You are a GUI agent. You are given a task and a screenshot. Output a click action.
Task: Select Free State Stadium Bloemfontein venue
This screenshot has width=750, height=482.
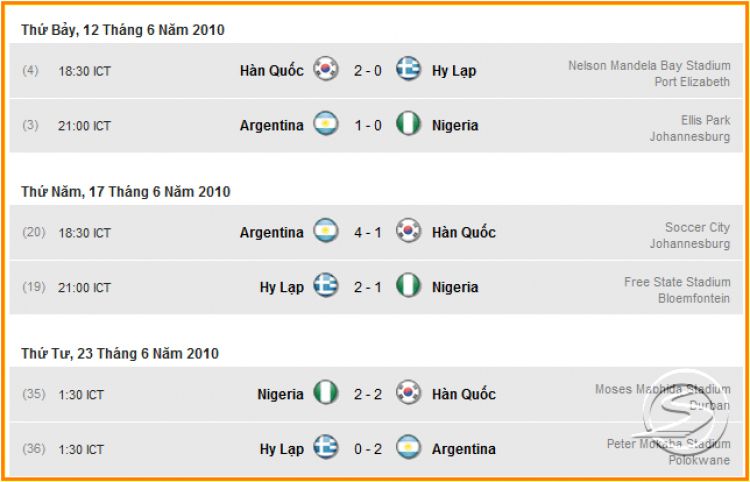click(677, 290)
